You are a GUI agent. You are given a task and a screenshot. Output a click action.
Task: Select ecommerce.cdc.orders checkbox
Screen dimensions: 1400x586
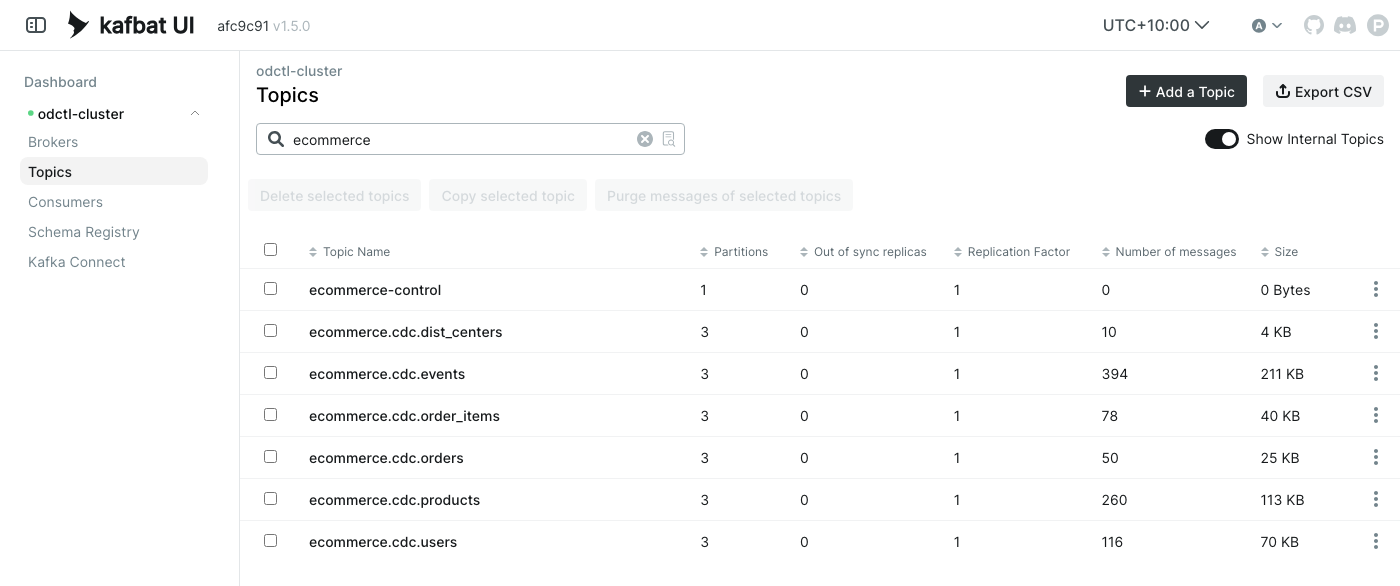point(270,456)
